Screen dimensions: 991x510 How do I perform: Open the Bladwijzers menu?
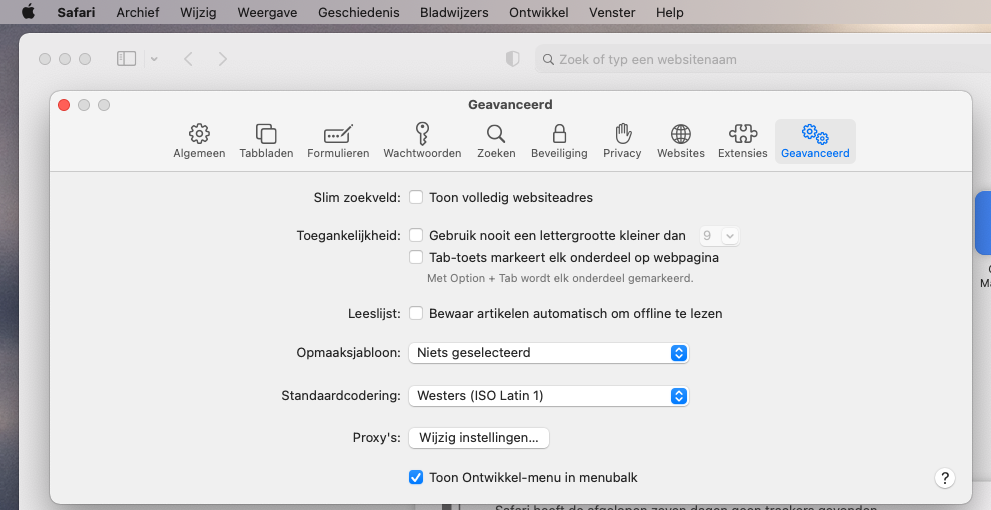(x=454, y=12)
